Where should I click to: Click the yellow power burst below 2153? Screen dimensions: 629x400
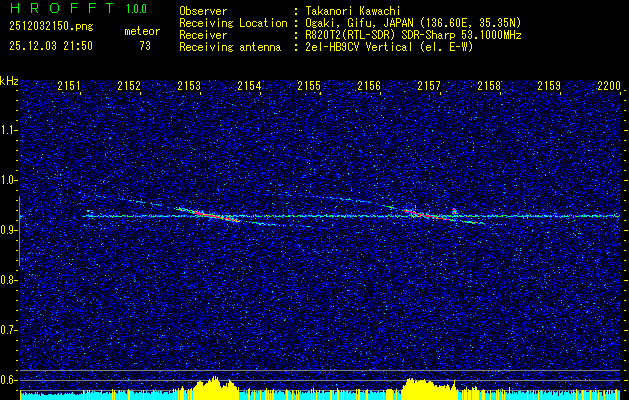[x=216, y=388]
